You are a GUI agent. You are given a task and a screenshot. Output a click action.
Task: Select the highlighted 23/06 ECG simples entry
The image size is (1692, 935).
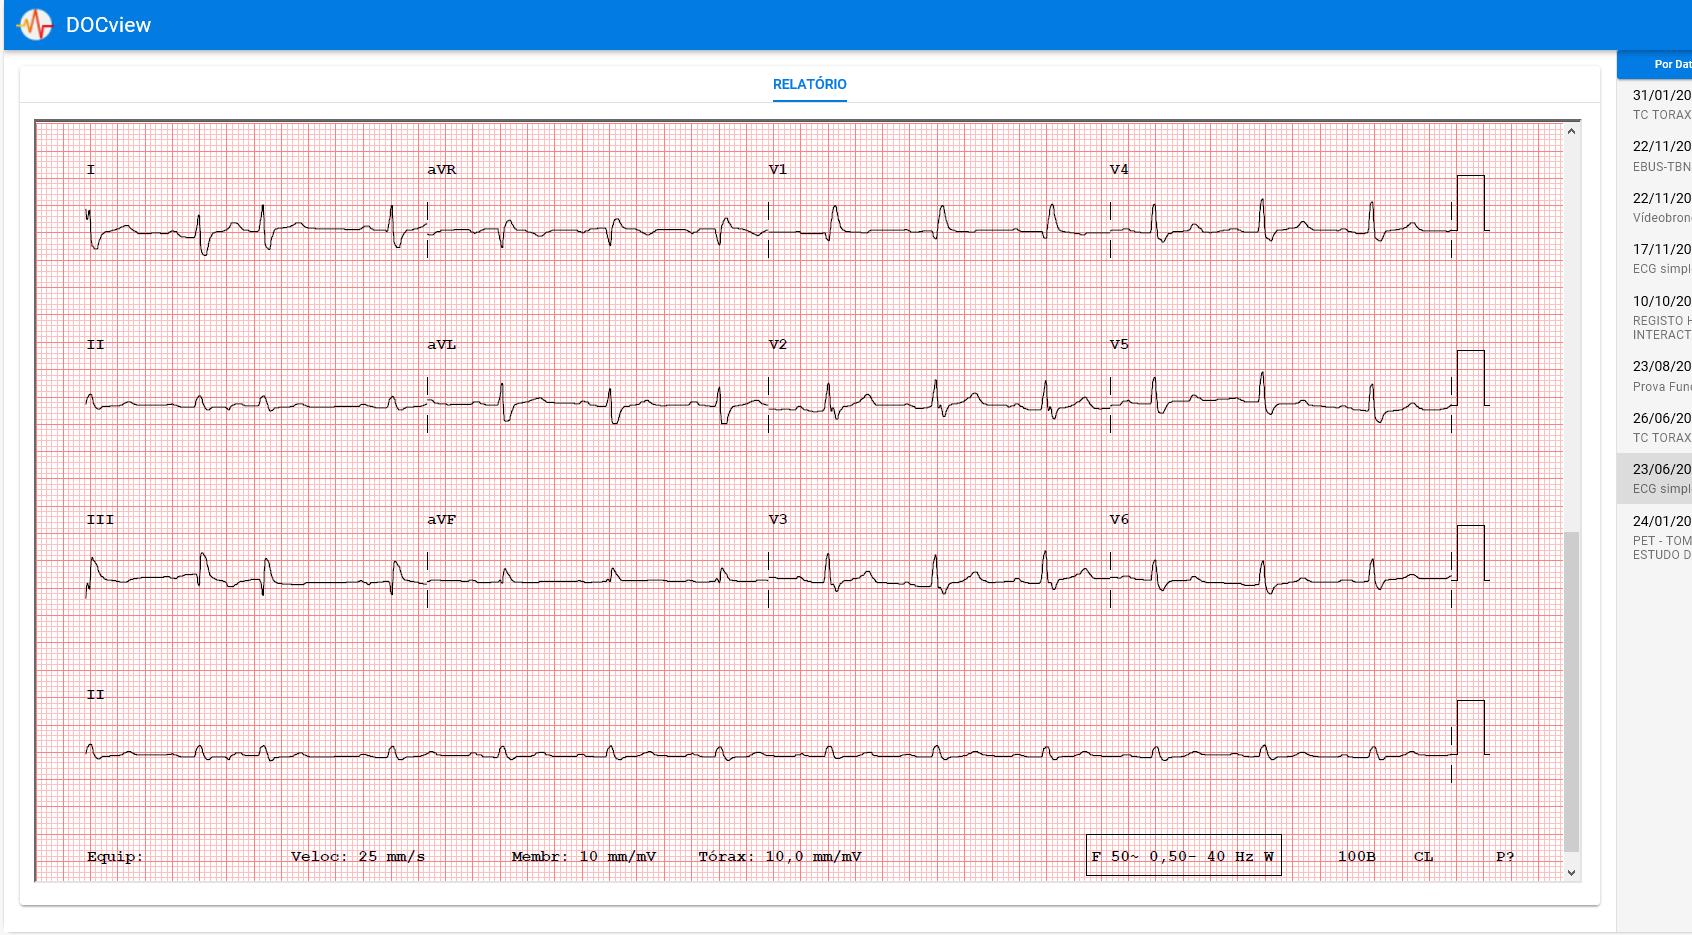click(x=1660, y=479)
